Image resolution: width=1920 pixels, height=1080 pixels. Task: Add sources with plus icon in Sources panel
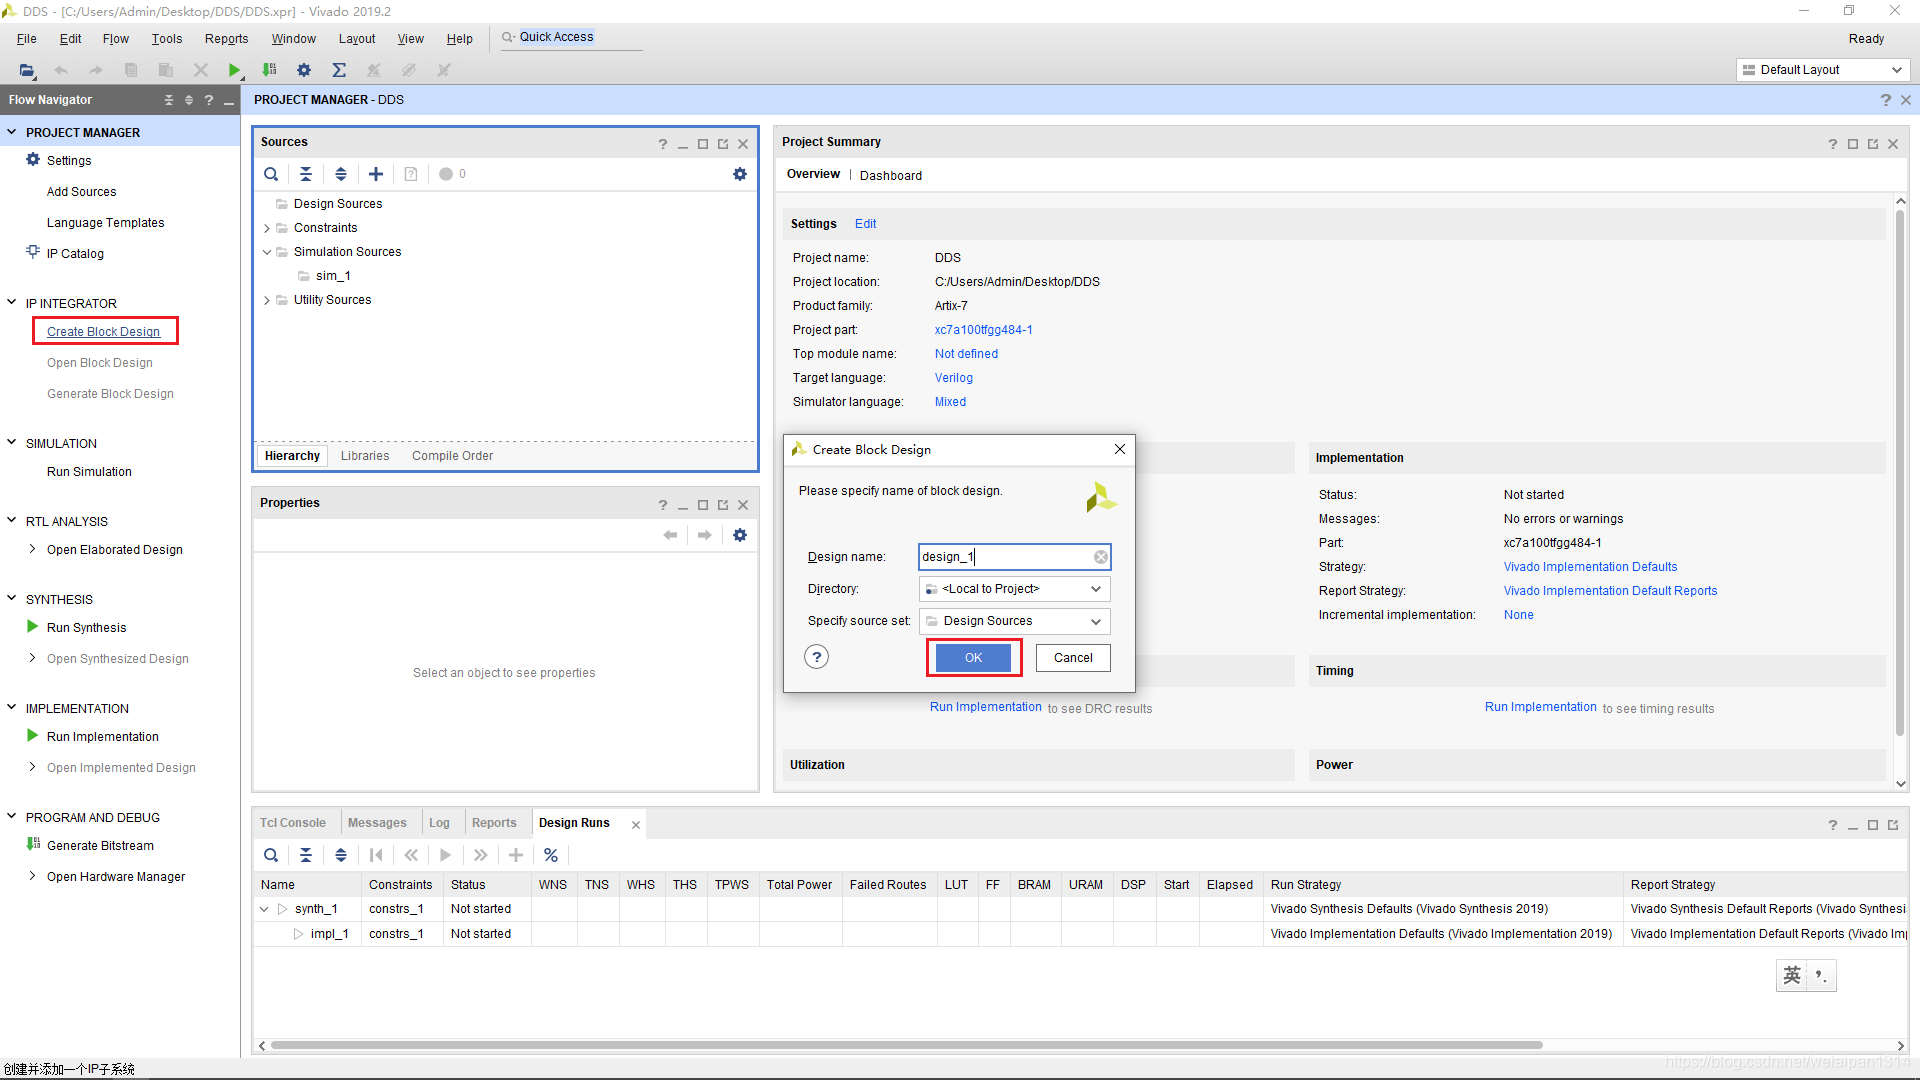coord(376,174)
